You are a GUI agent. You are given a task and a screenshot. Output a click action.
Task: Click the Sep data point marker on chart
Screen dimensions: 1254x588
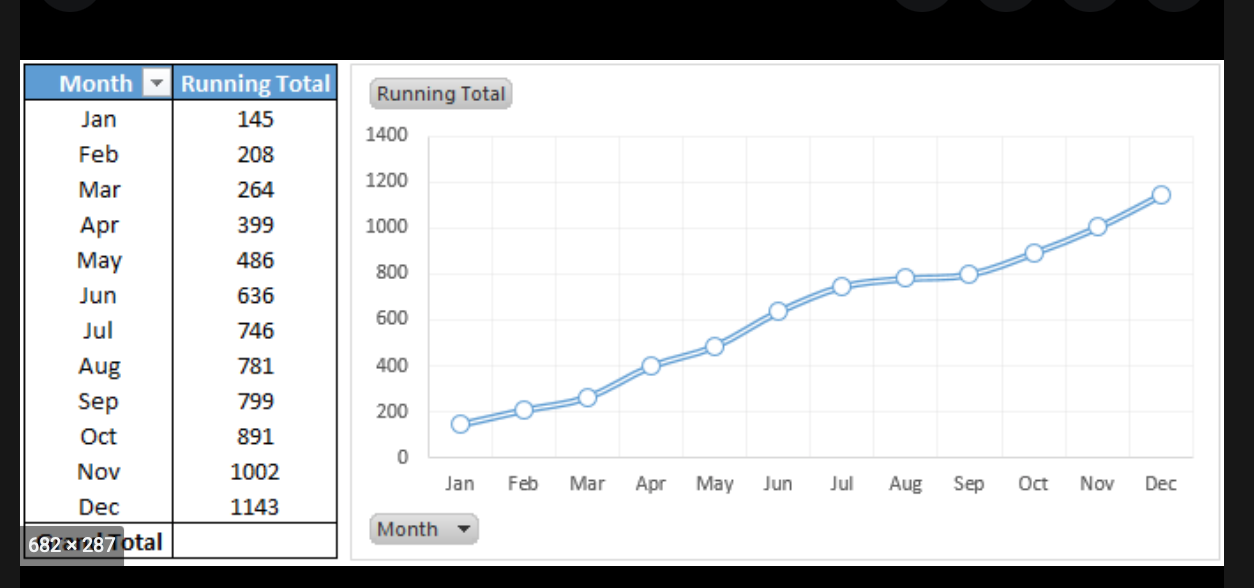point(969,274)
